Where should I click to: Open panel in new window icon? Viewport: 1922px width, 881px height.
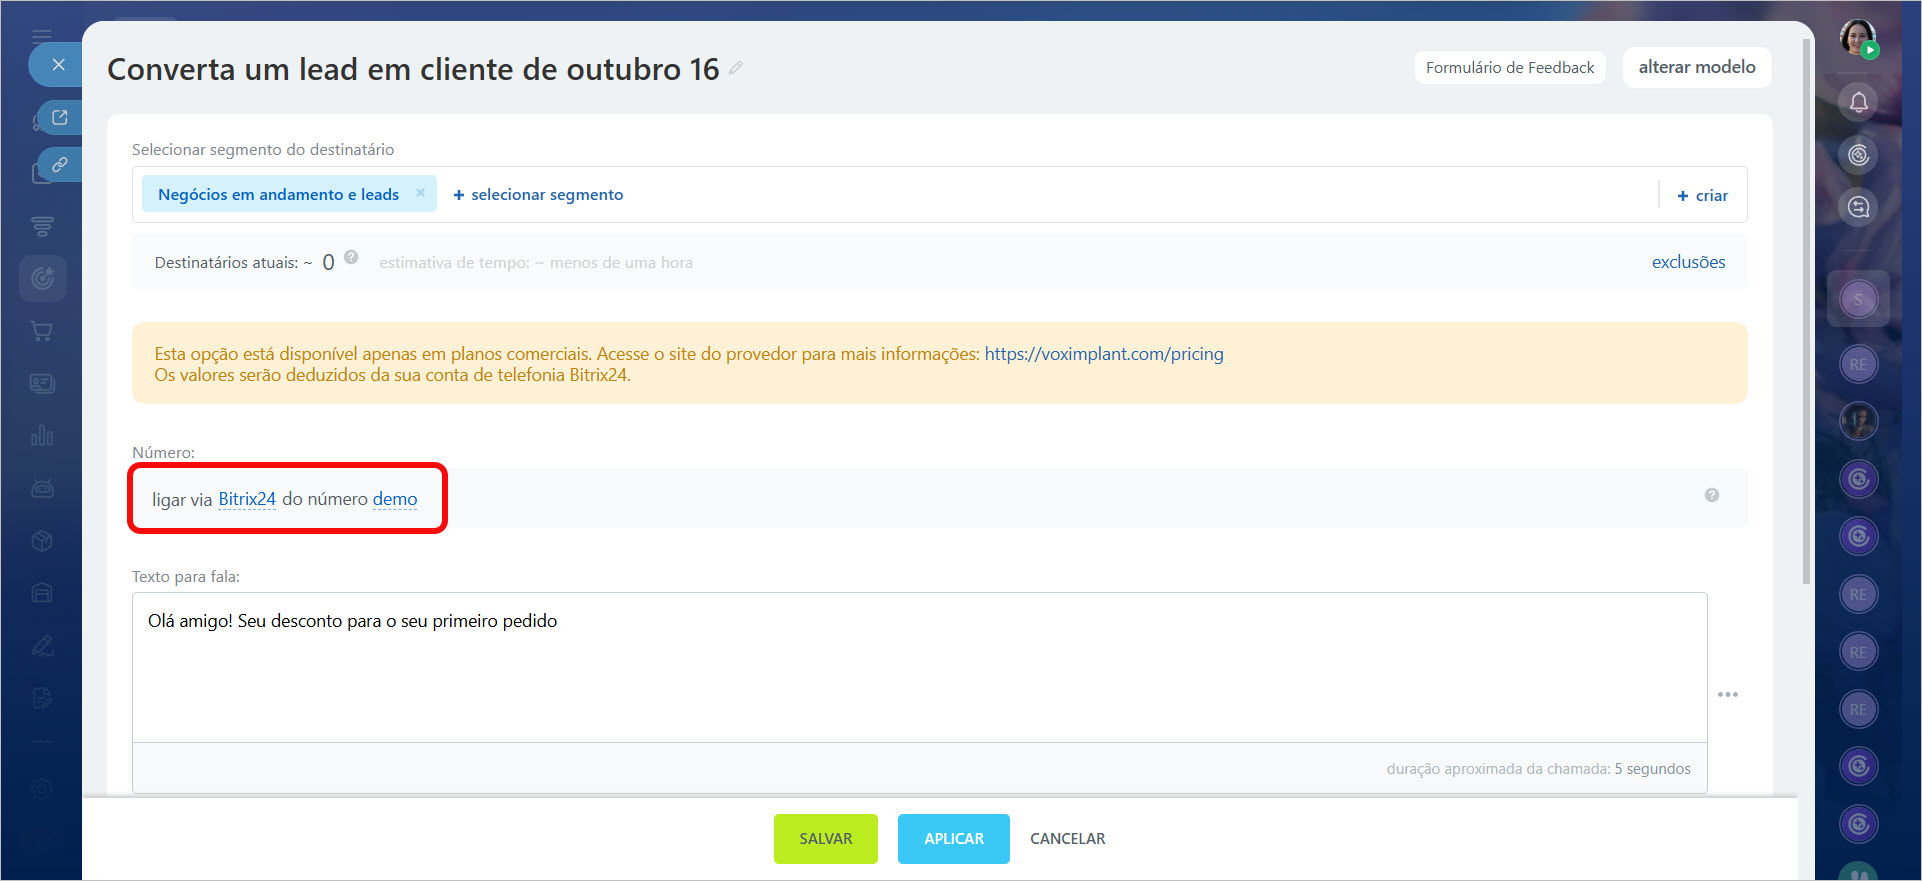coord(60,117)
